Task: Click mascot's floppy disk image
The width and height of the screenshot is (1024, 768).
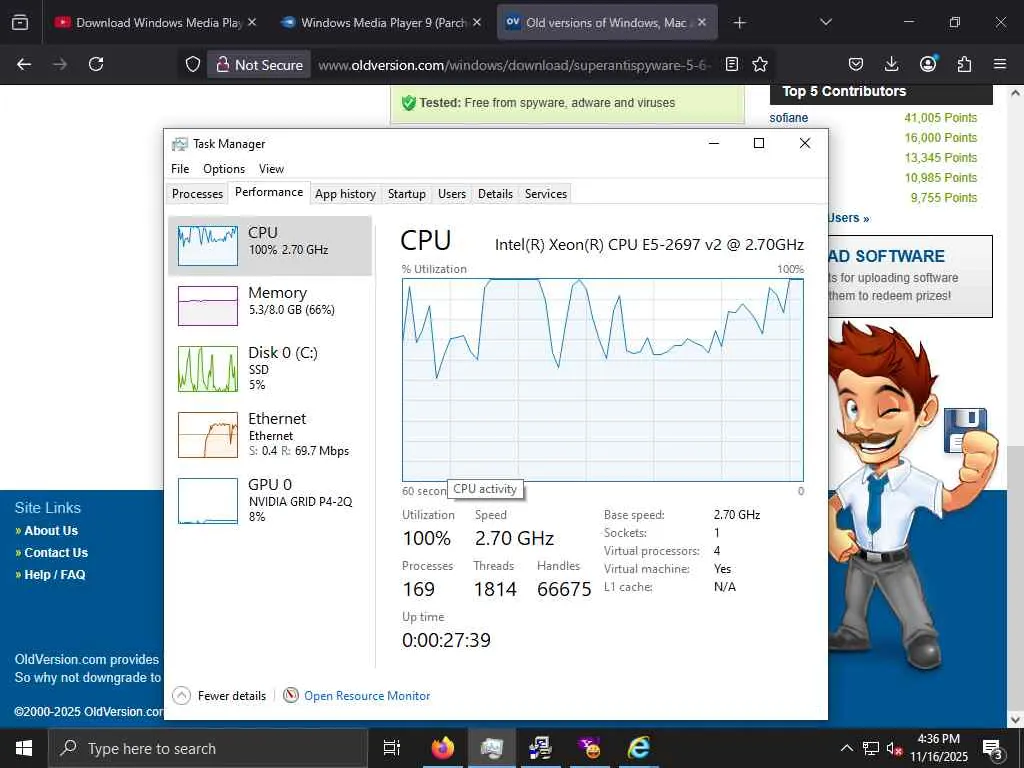Action: click(965, 429)
